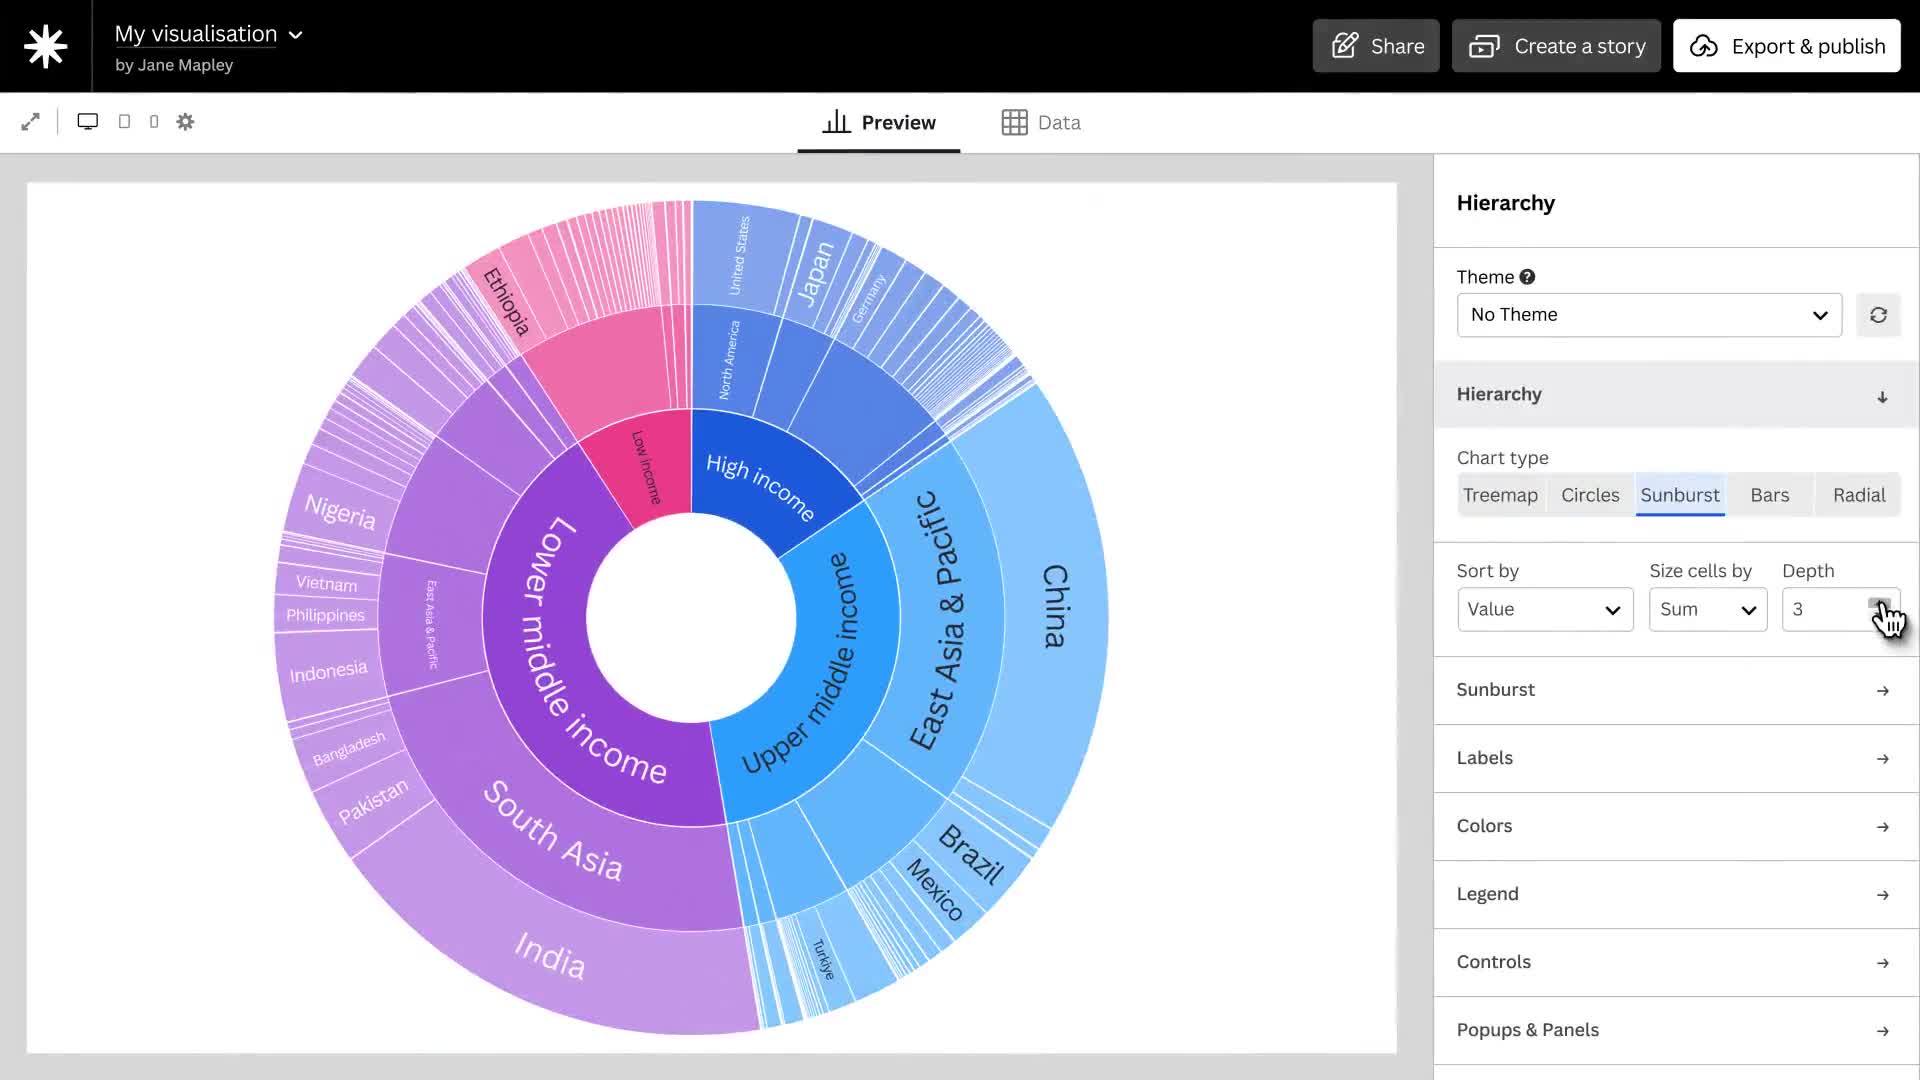Open the Sort by Value dropdown
The height and width of the screenshot is (1080, 1920).
1544,609
